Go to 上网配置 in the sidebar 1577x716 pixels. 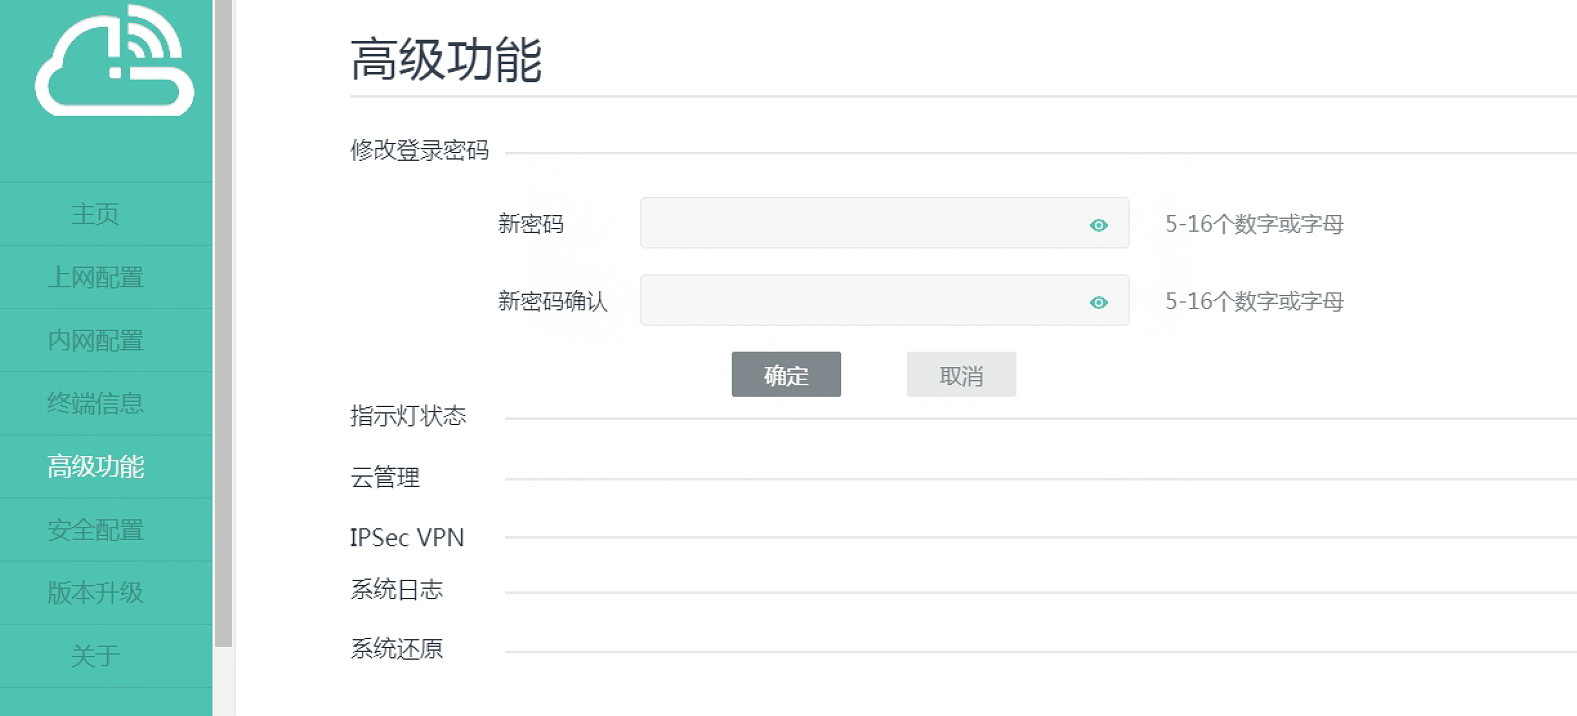[x=96, y=277]
